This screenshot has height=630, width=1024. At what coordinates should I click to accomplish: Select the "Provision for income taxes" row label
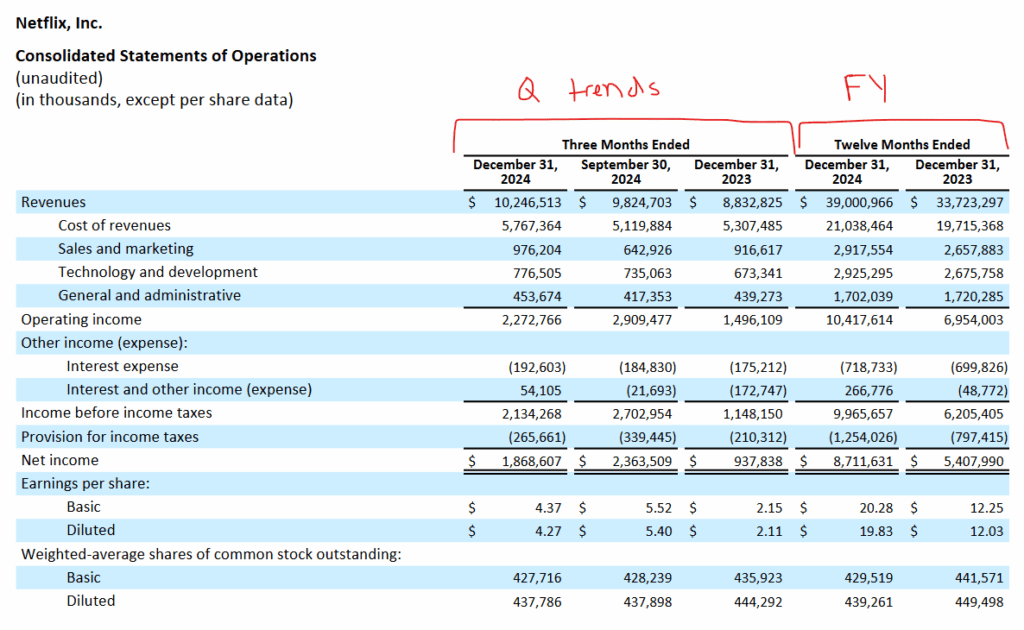pos(110,437)
